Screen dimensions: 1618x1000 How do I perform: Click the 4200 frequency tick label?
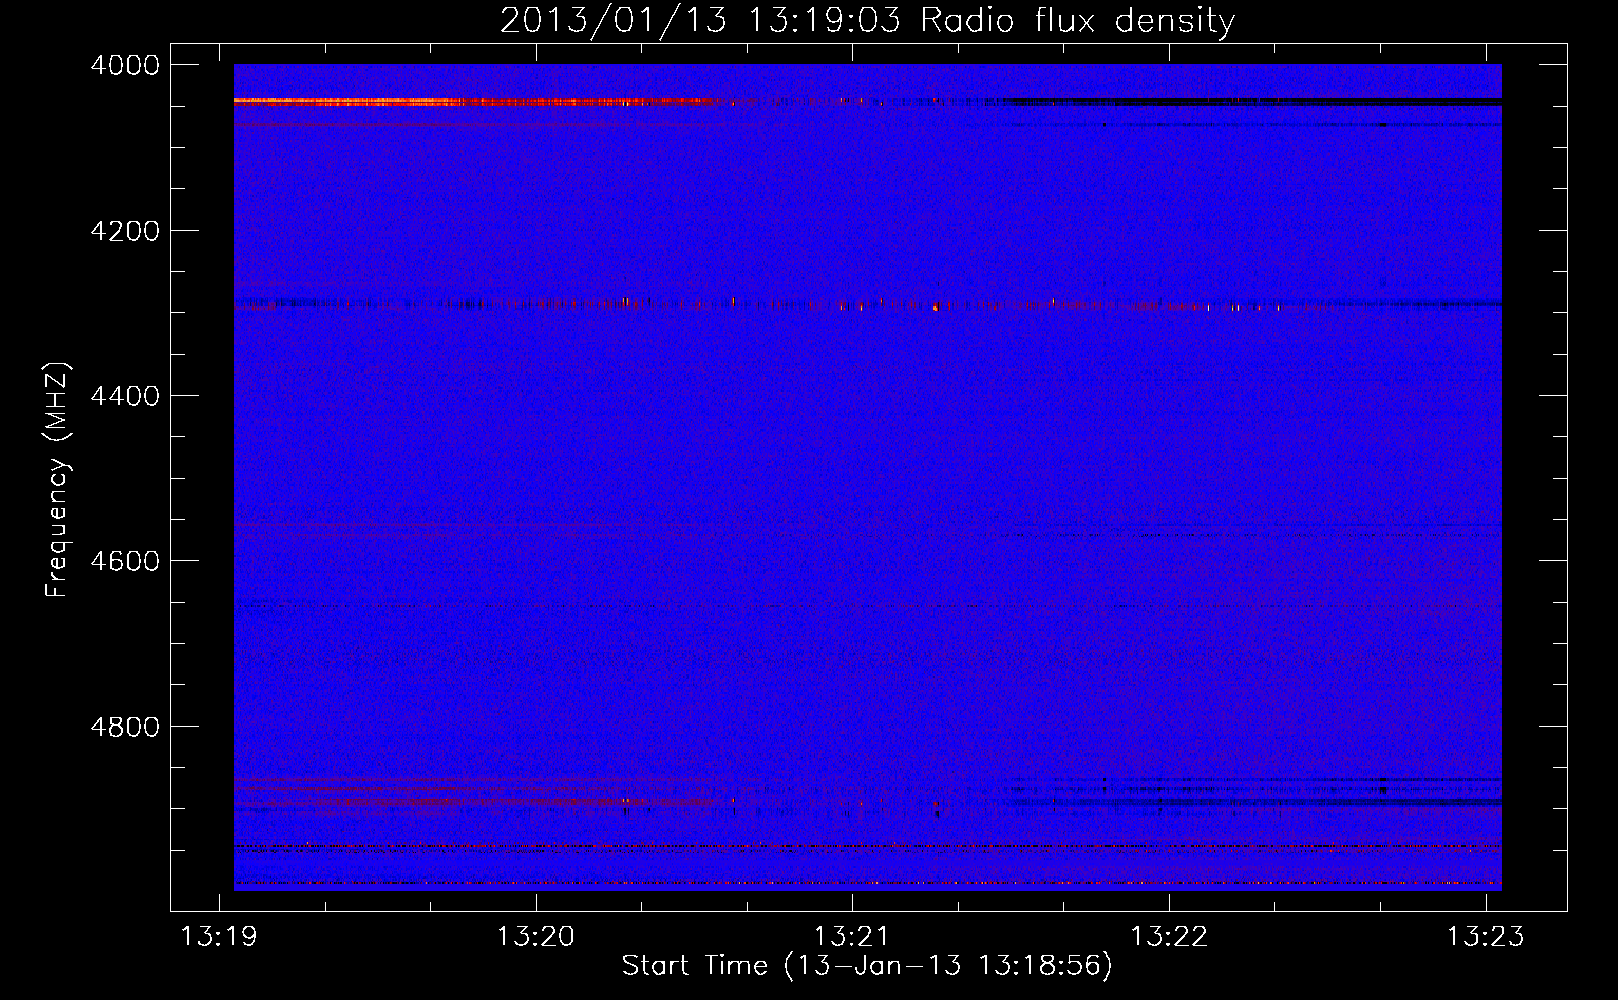124,230
